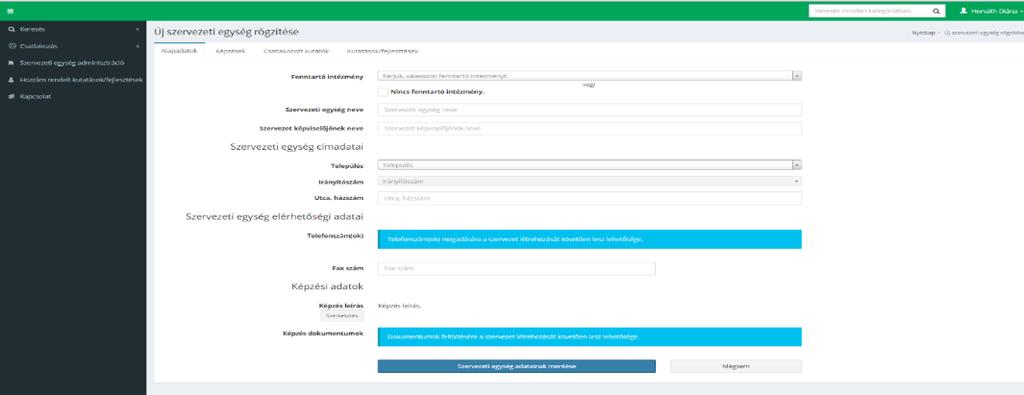Focus the Fax szám field
Image resolution: width=1024 pixels, height=395 pixels.
[516, 268]
